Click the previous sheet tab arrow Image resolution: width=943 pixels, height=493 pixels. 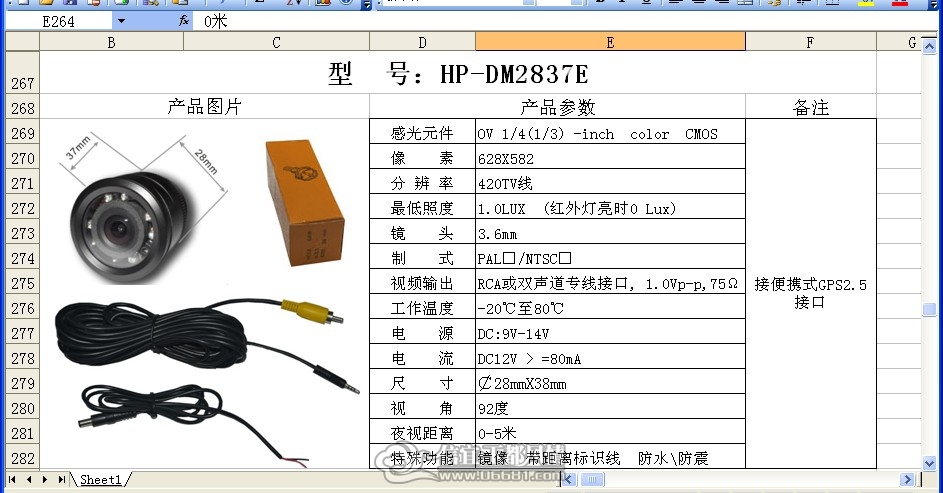pos(29,479)
